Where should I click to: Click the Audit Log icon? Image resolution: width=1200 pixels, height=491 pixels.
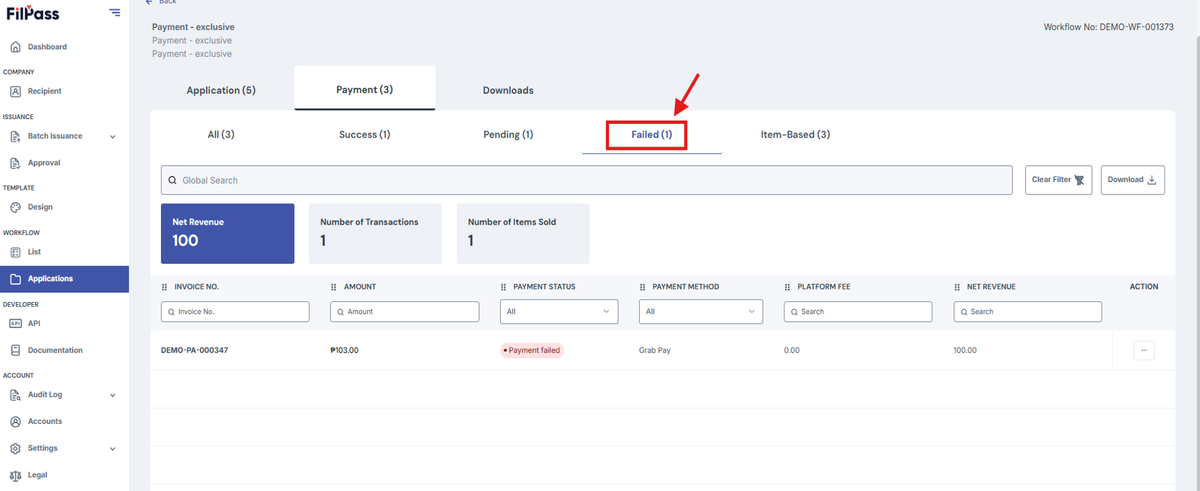click(x=15, y=395)
